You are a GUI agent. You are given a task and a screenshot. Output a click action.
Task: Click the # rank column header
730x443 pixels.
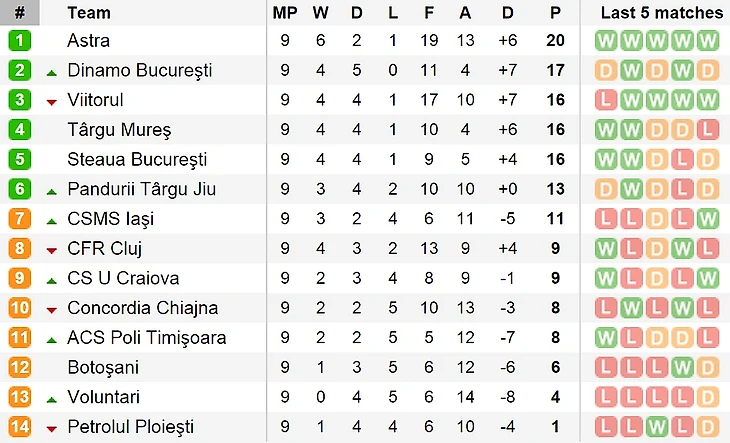[20, 13]
